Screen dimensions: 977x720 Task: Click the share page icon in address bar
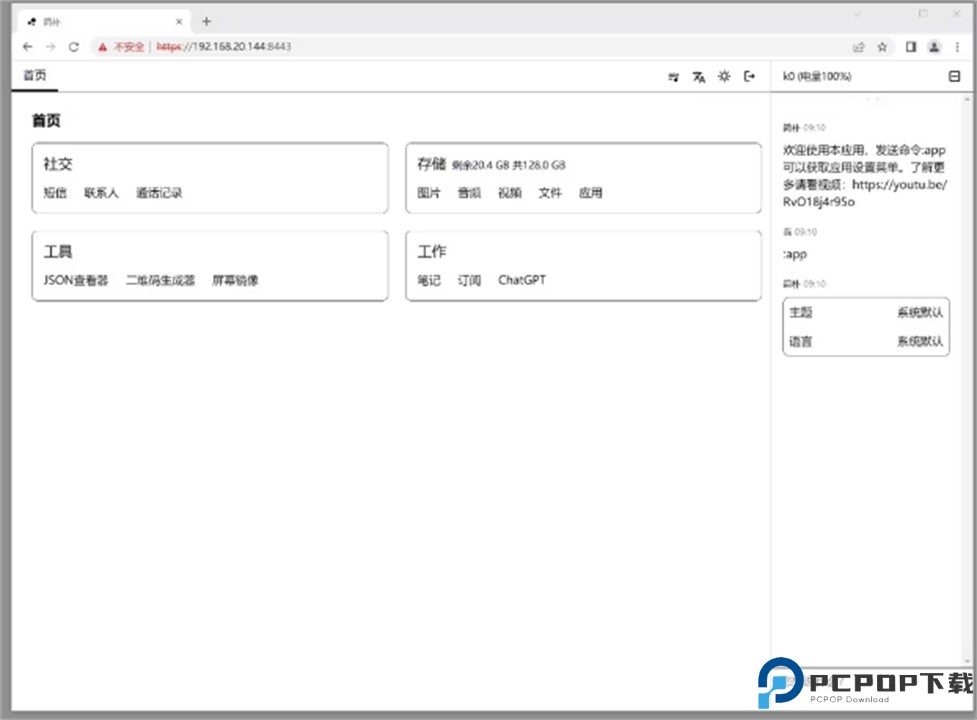coord(858,47)
